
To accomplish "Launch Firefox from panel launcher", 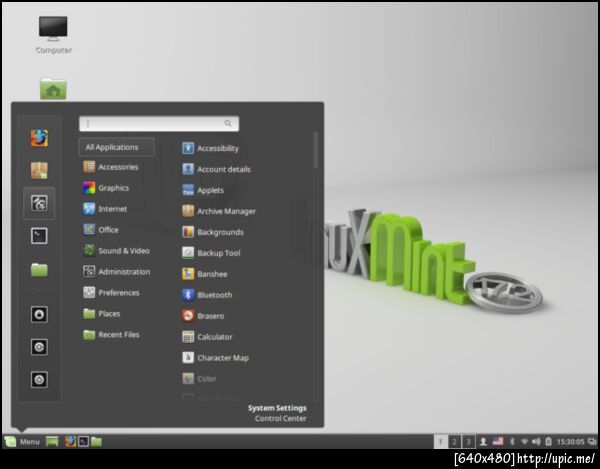I will click(x=70, y=441).
